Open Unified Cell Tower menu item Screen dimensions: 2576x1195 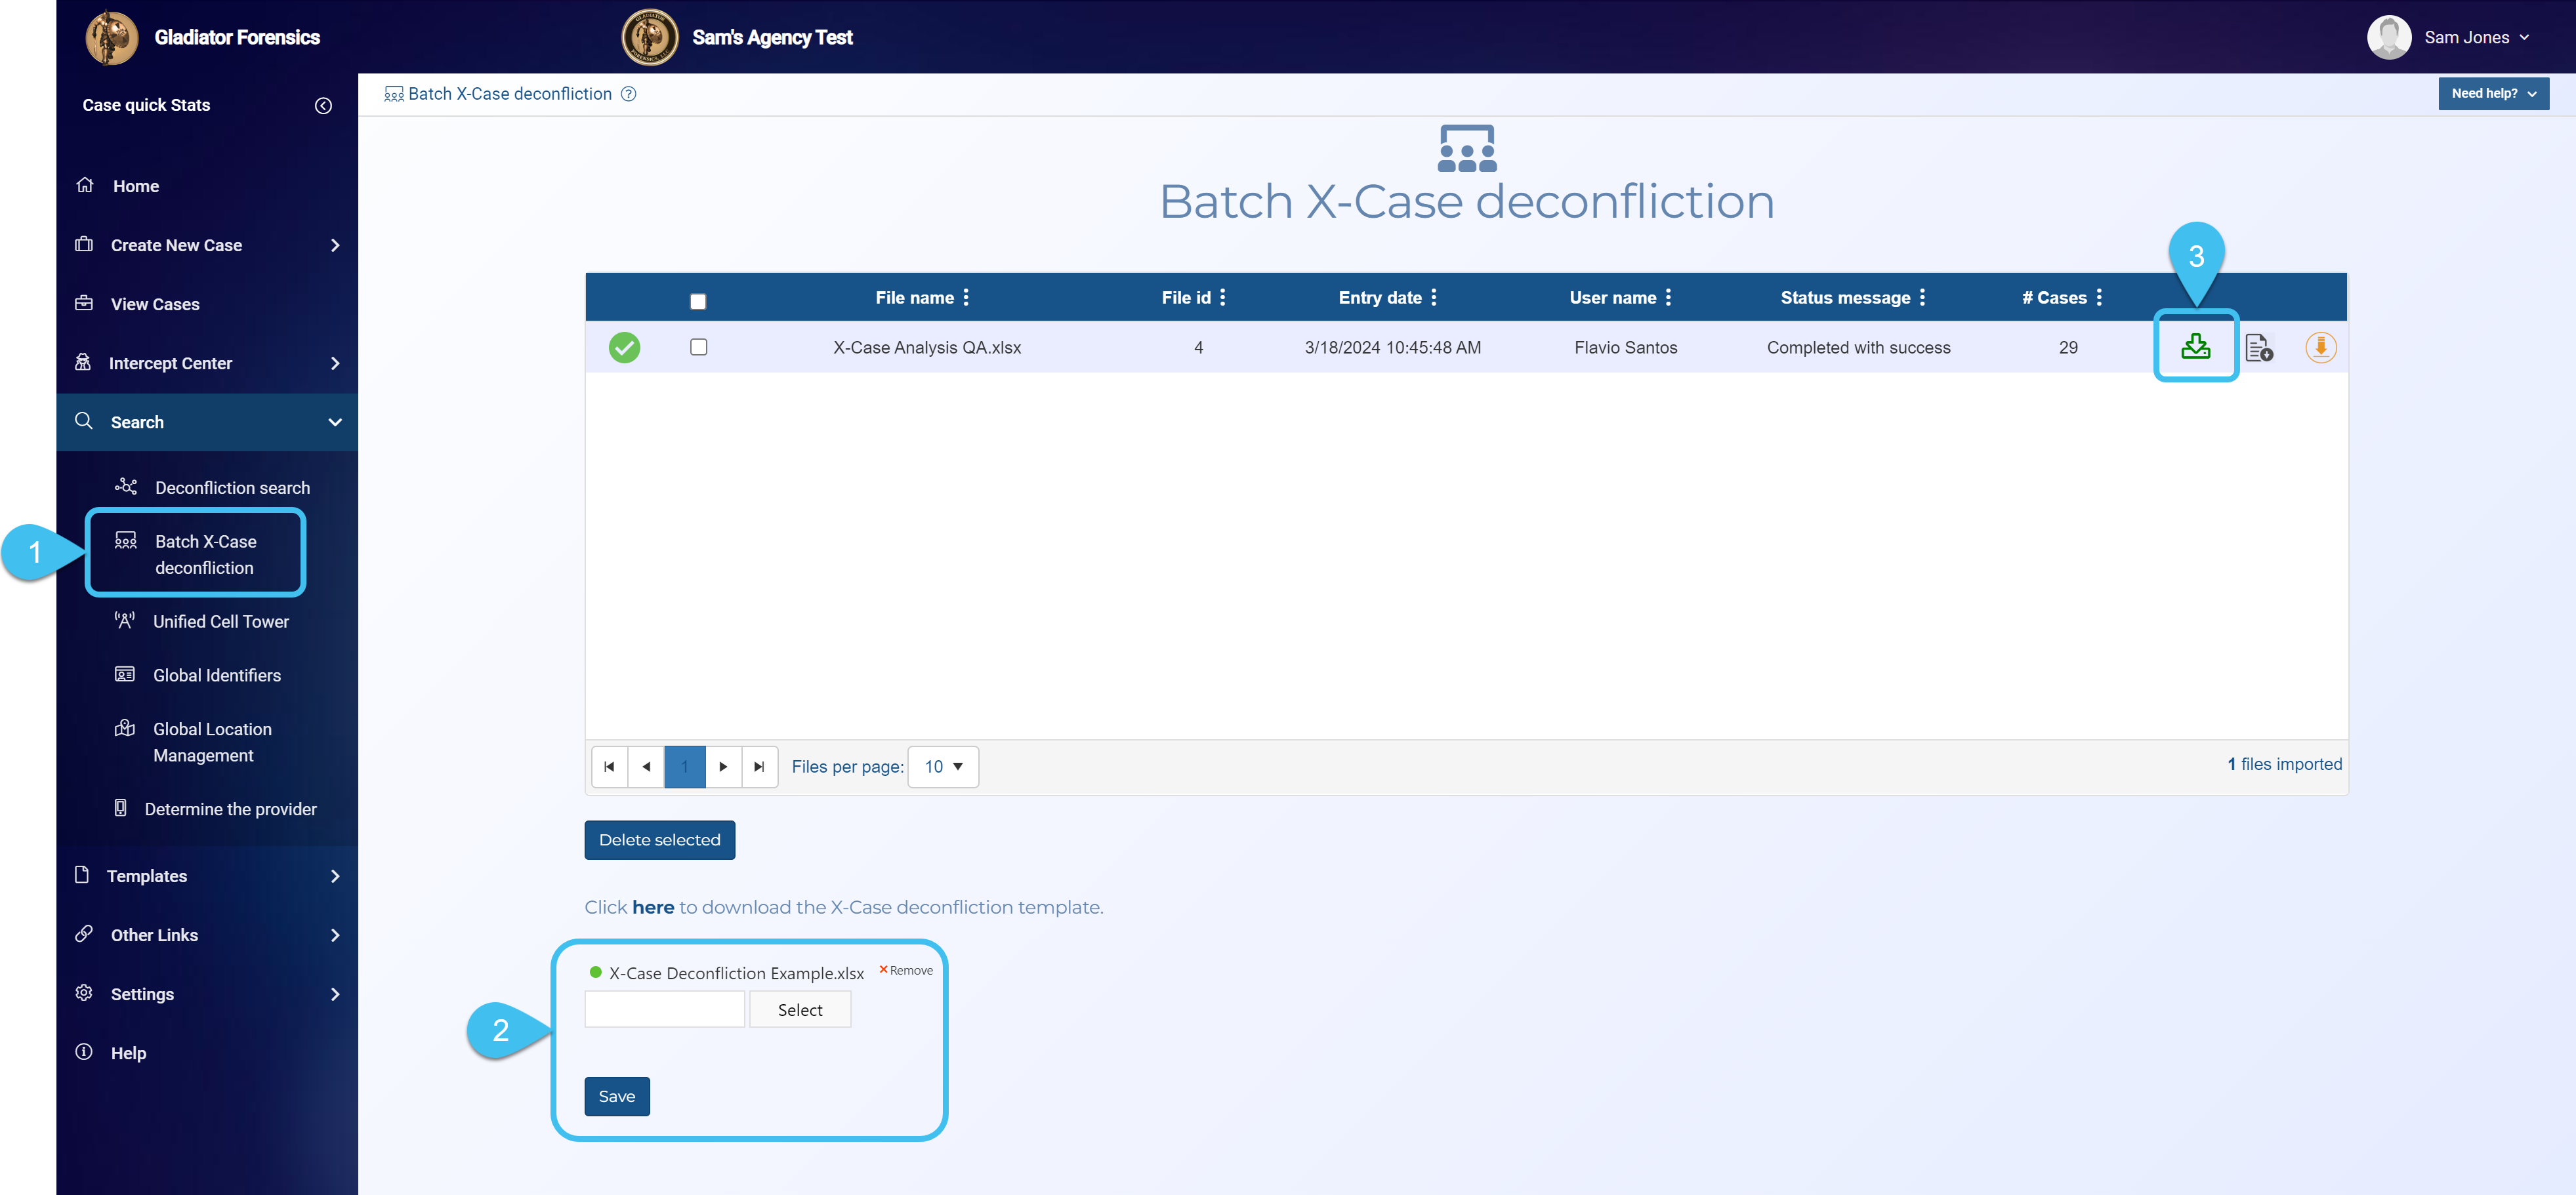coord(220,622)
